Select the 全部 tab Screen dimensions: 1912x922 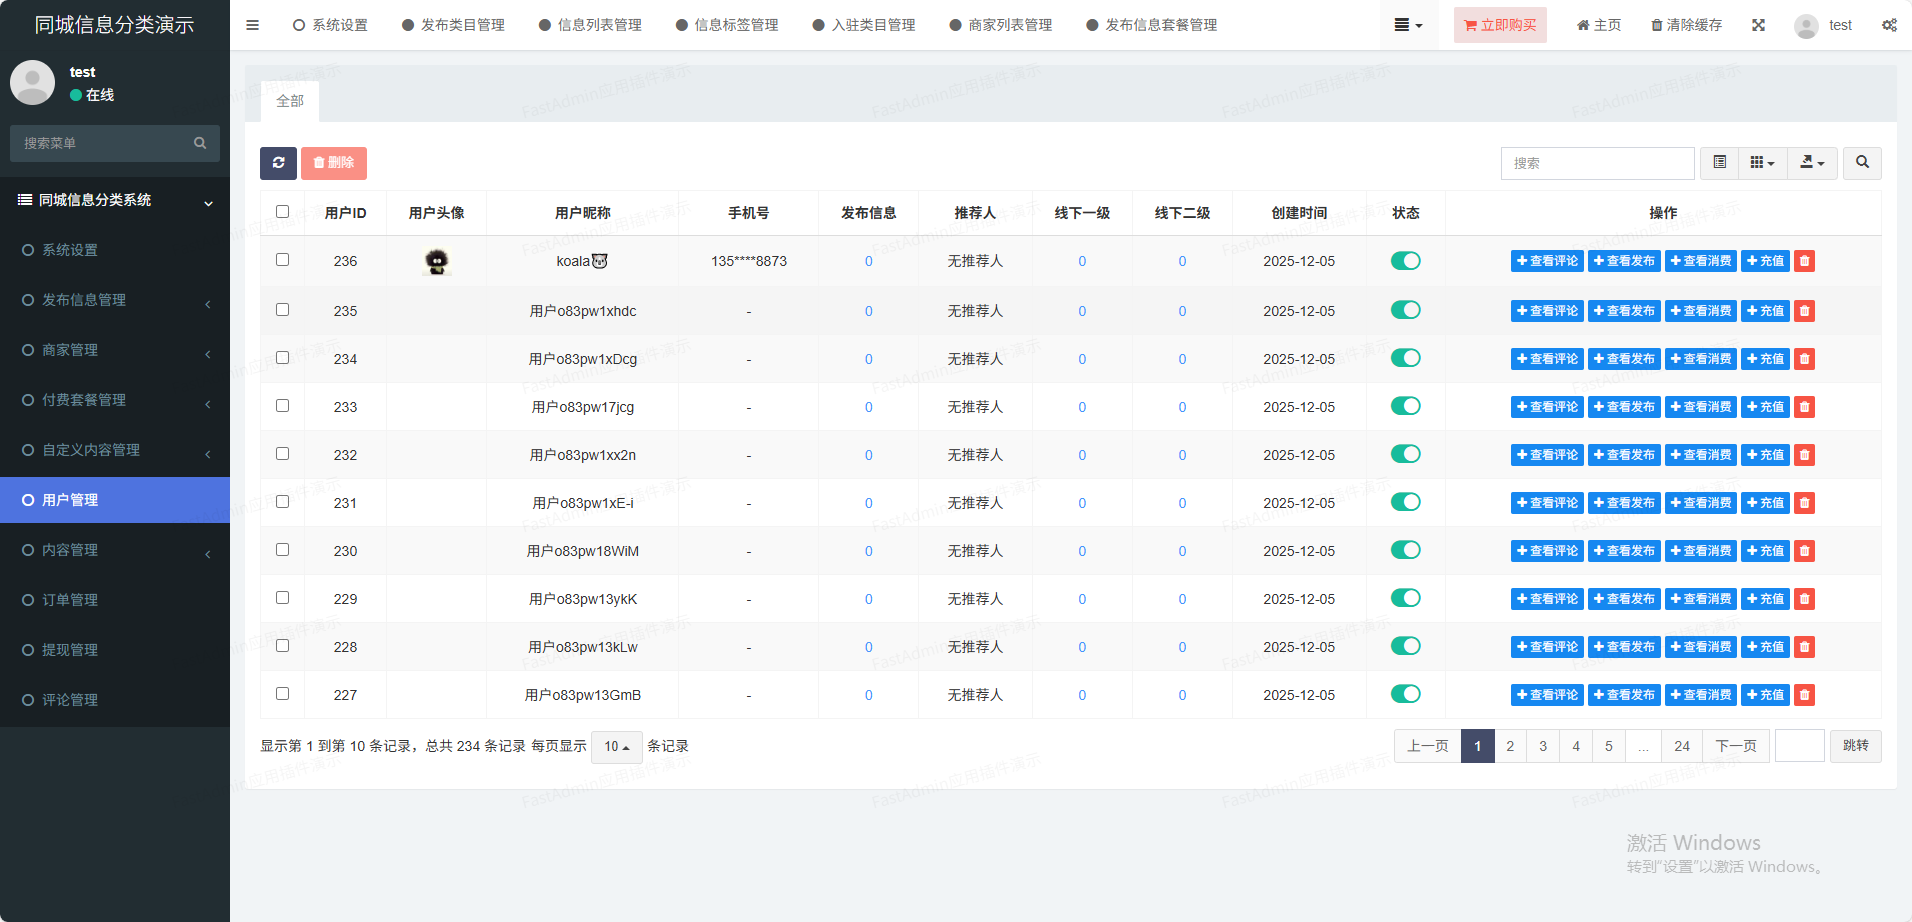(290, 101)
